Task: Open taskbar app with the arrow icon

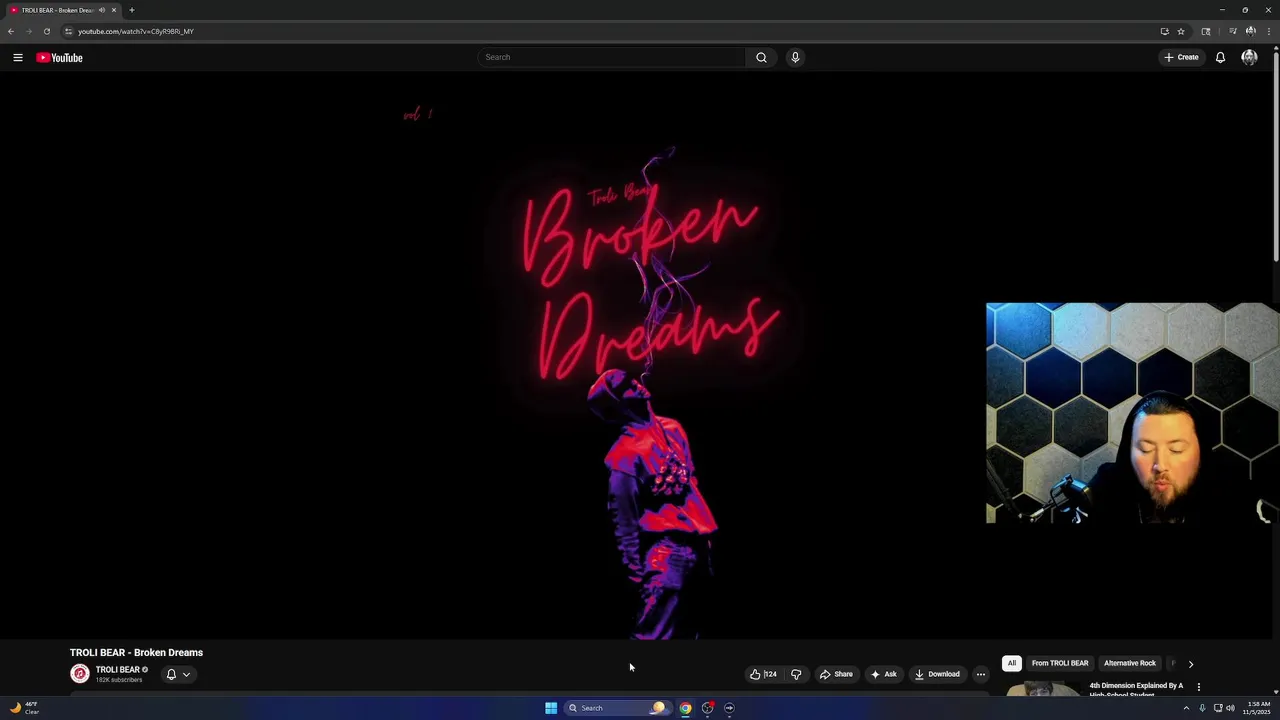Action: 729,708
